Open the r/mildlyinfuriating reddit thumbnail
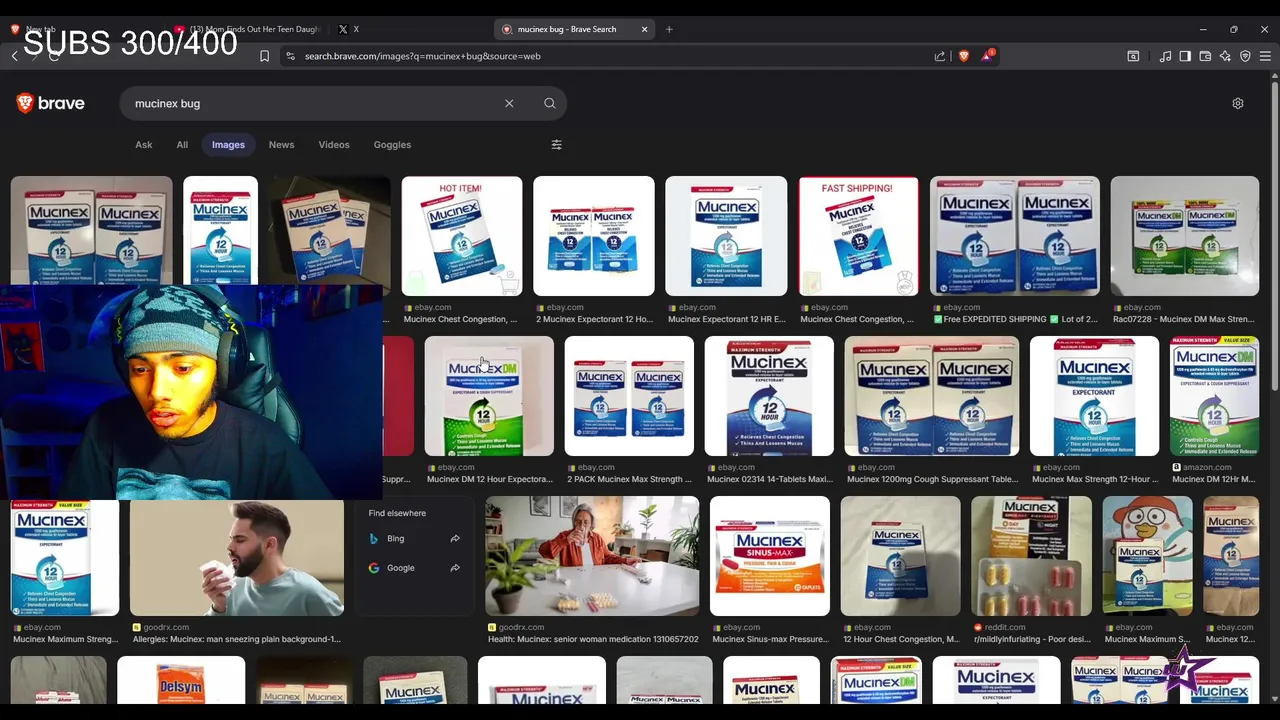Image resolution: width=1280 pixels, height=720 pixels. point(1031,556)
